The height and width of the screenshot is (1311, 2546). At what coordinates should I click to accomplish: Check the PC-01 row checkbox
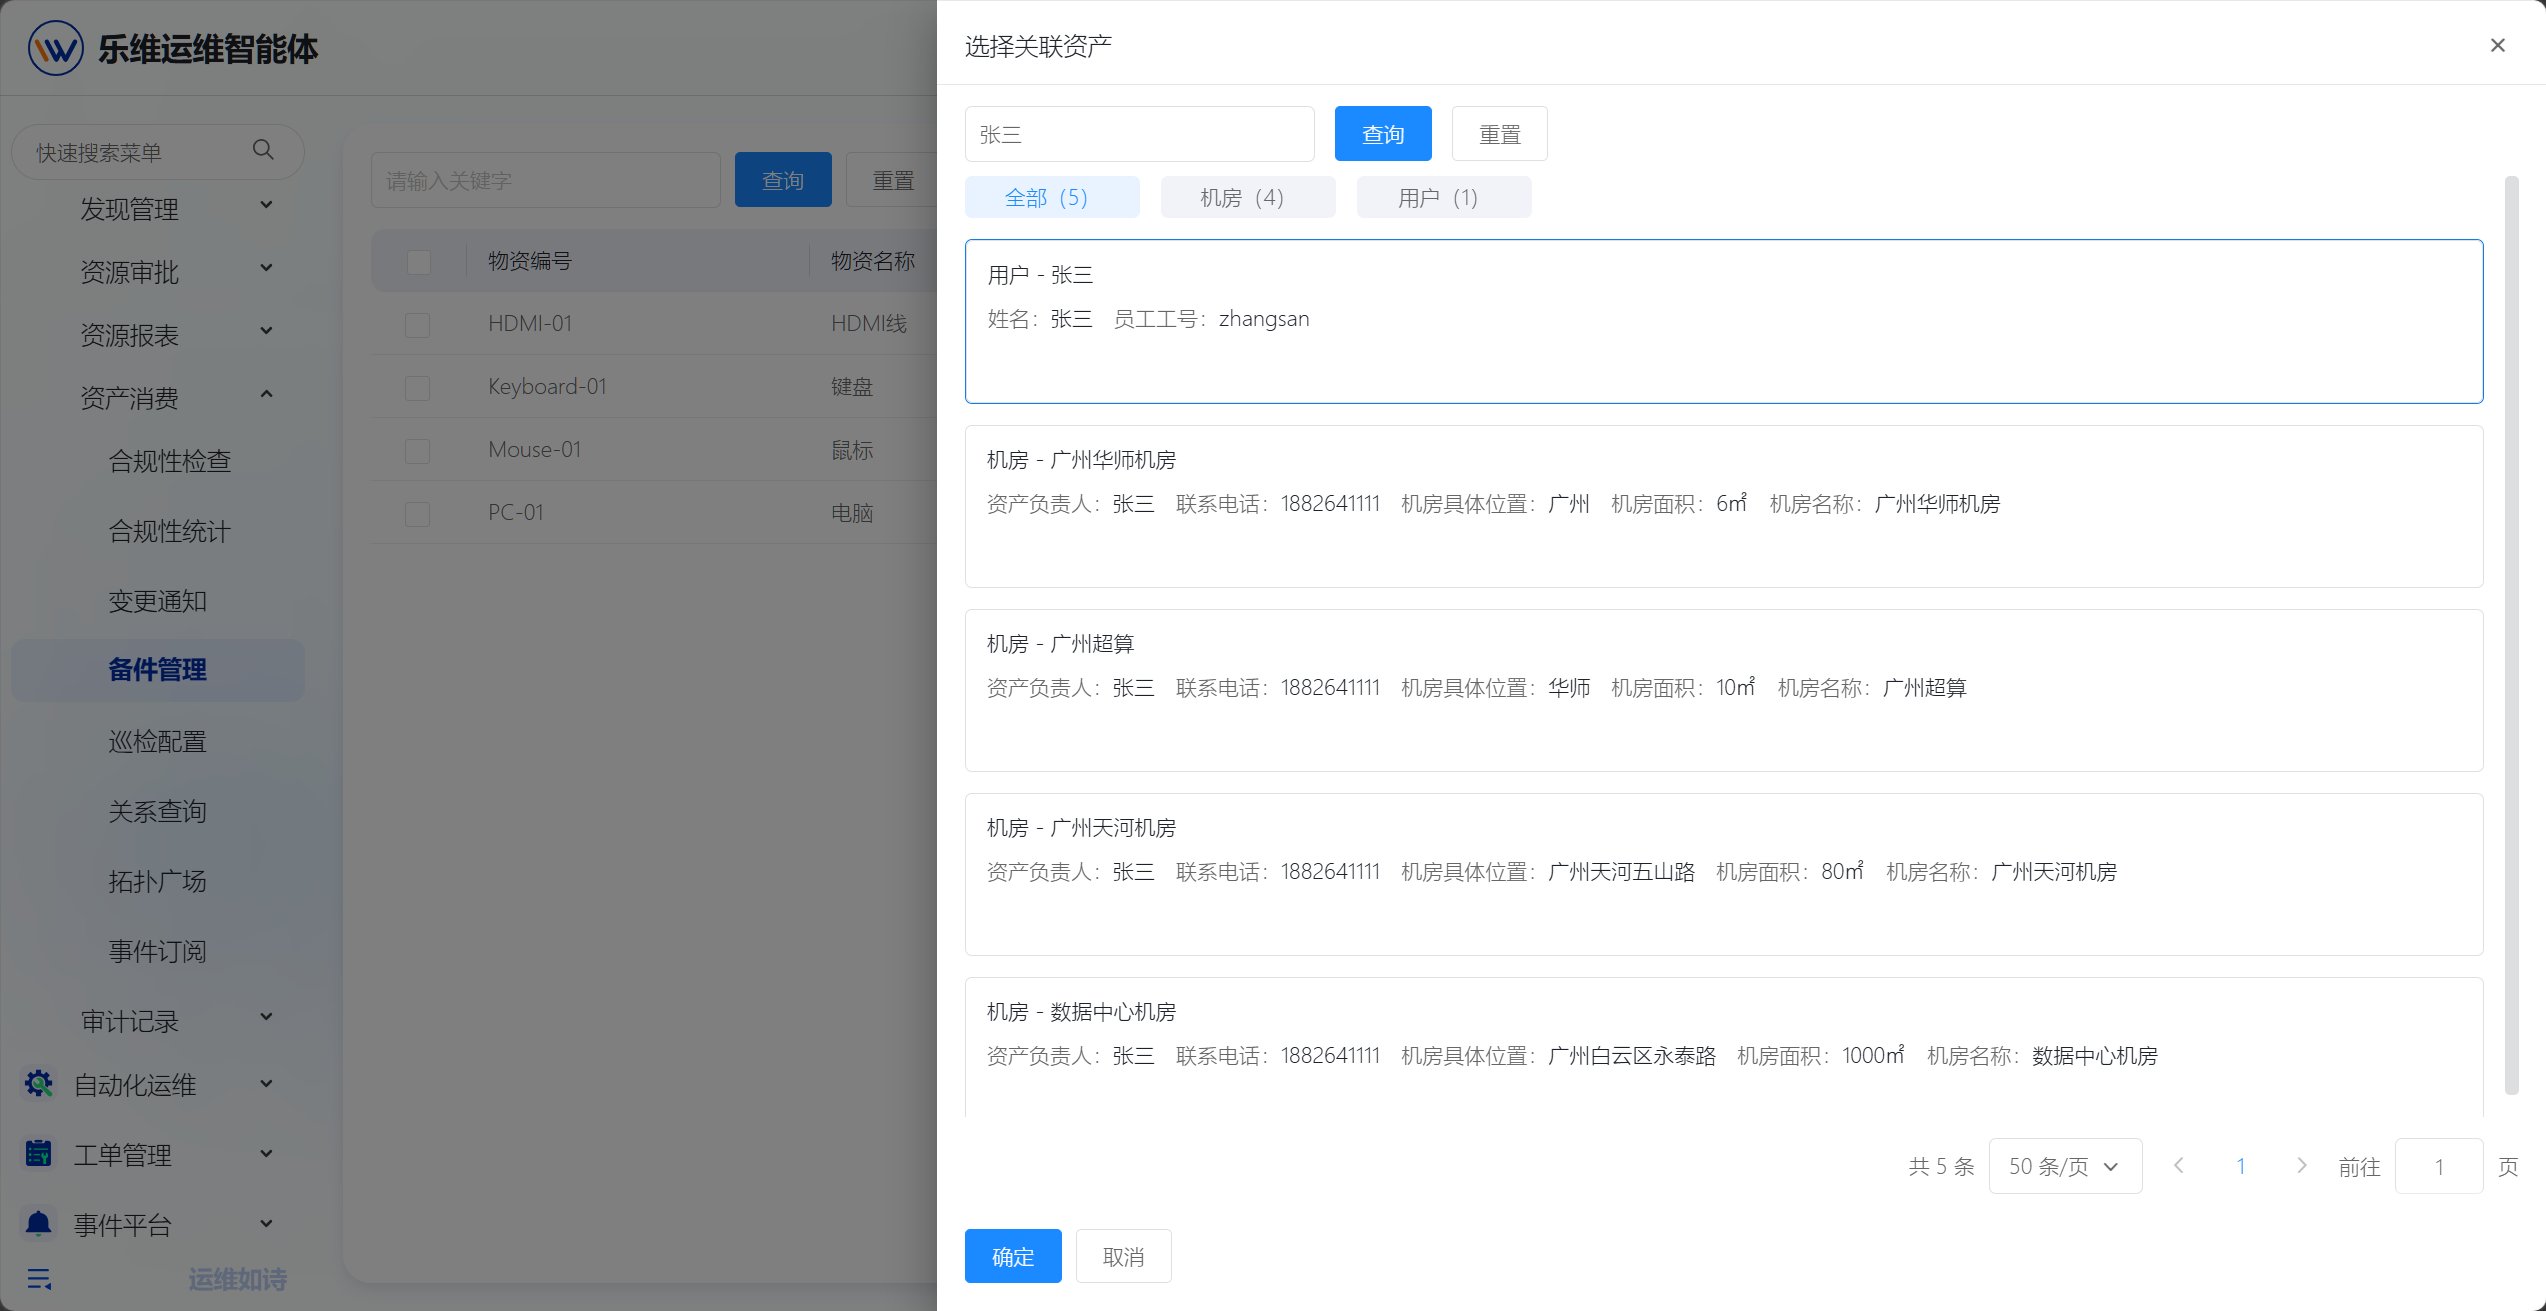tap(418, 513)
